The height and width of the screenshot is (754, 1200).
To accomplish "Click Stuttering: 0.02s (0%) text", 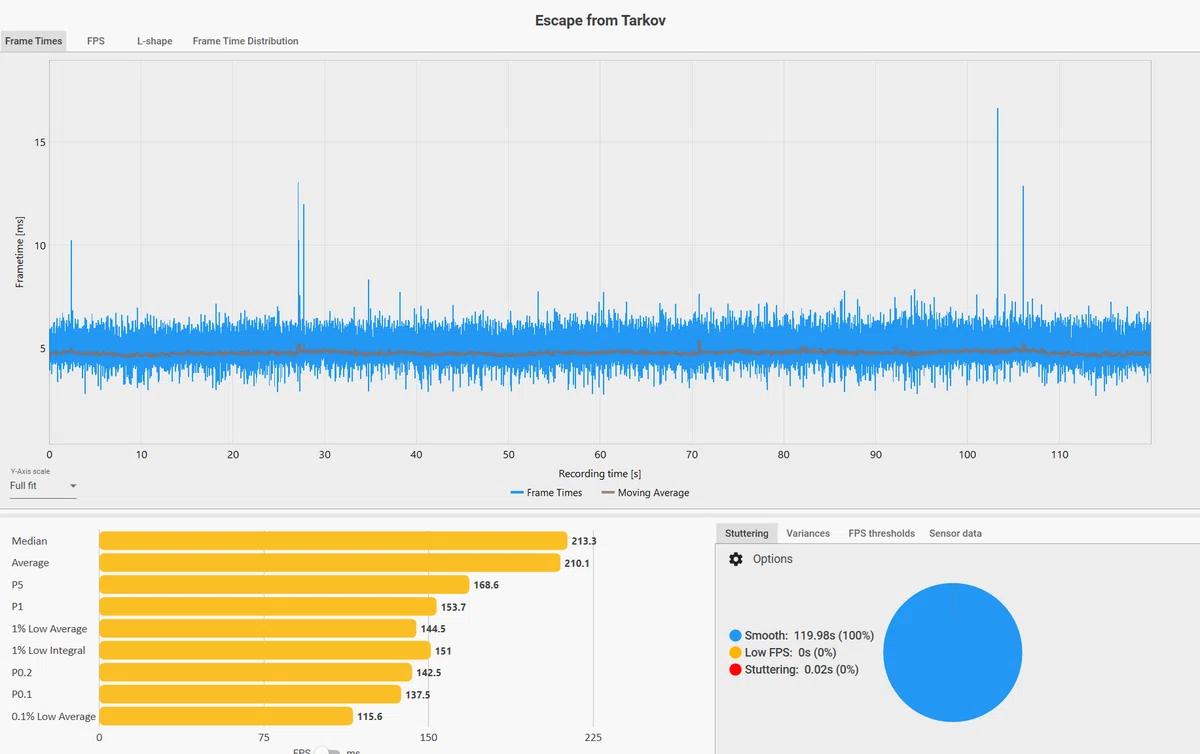I will (x=801, y=669).
